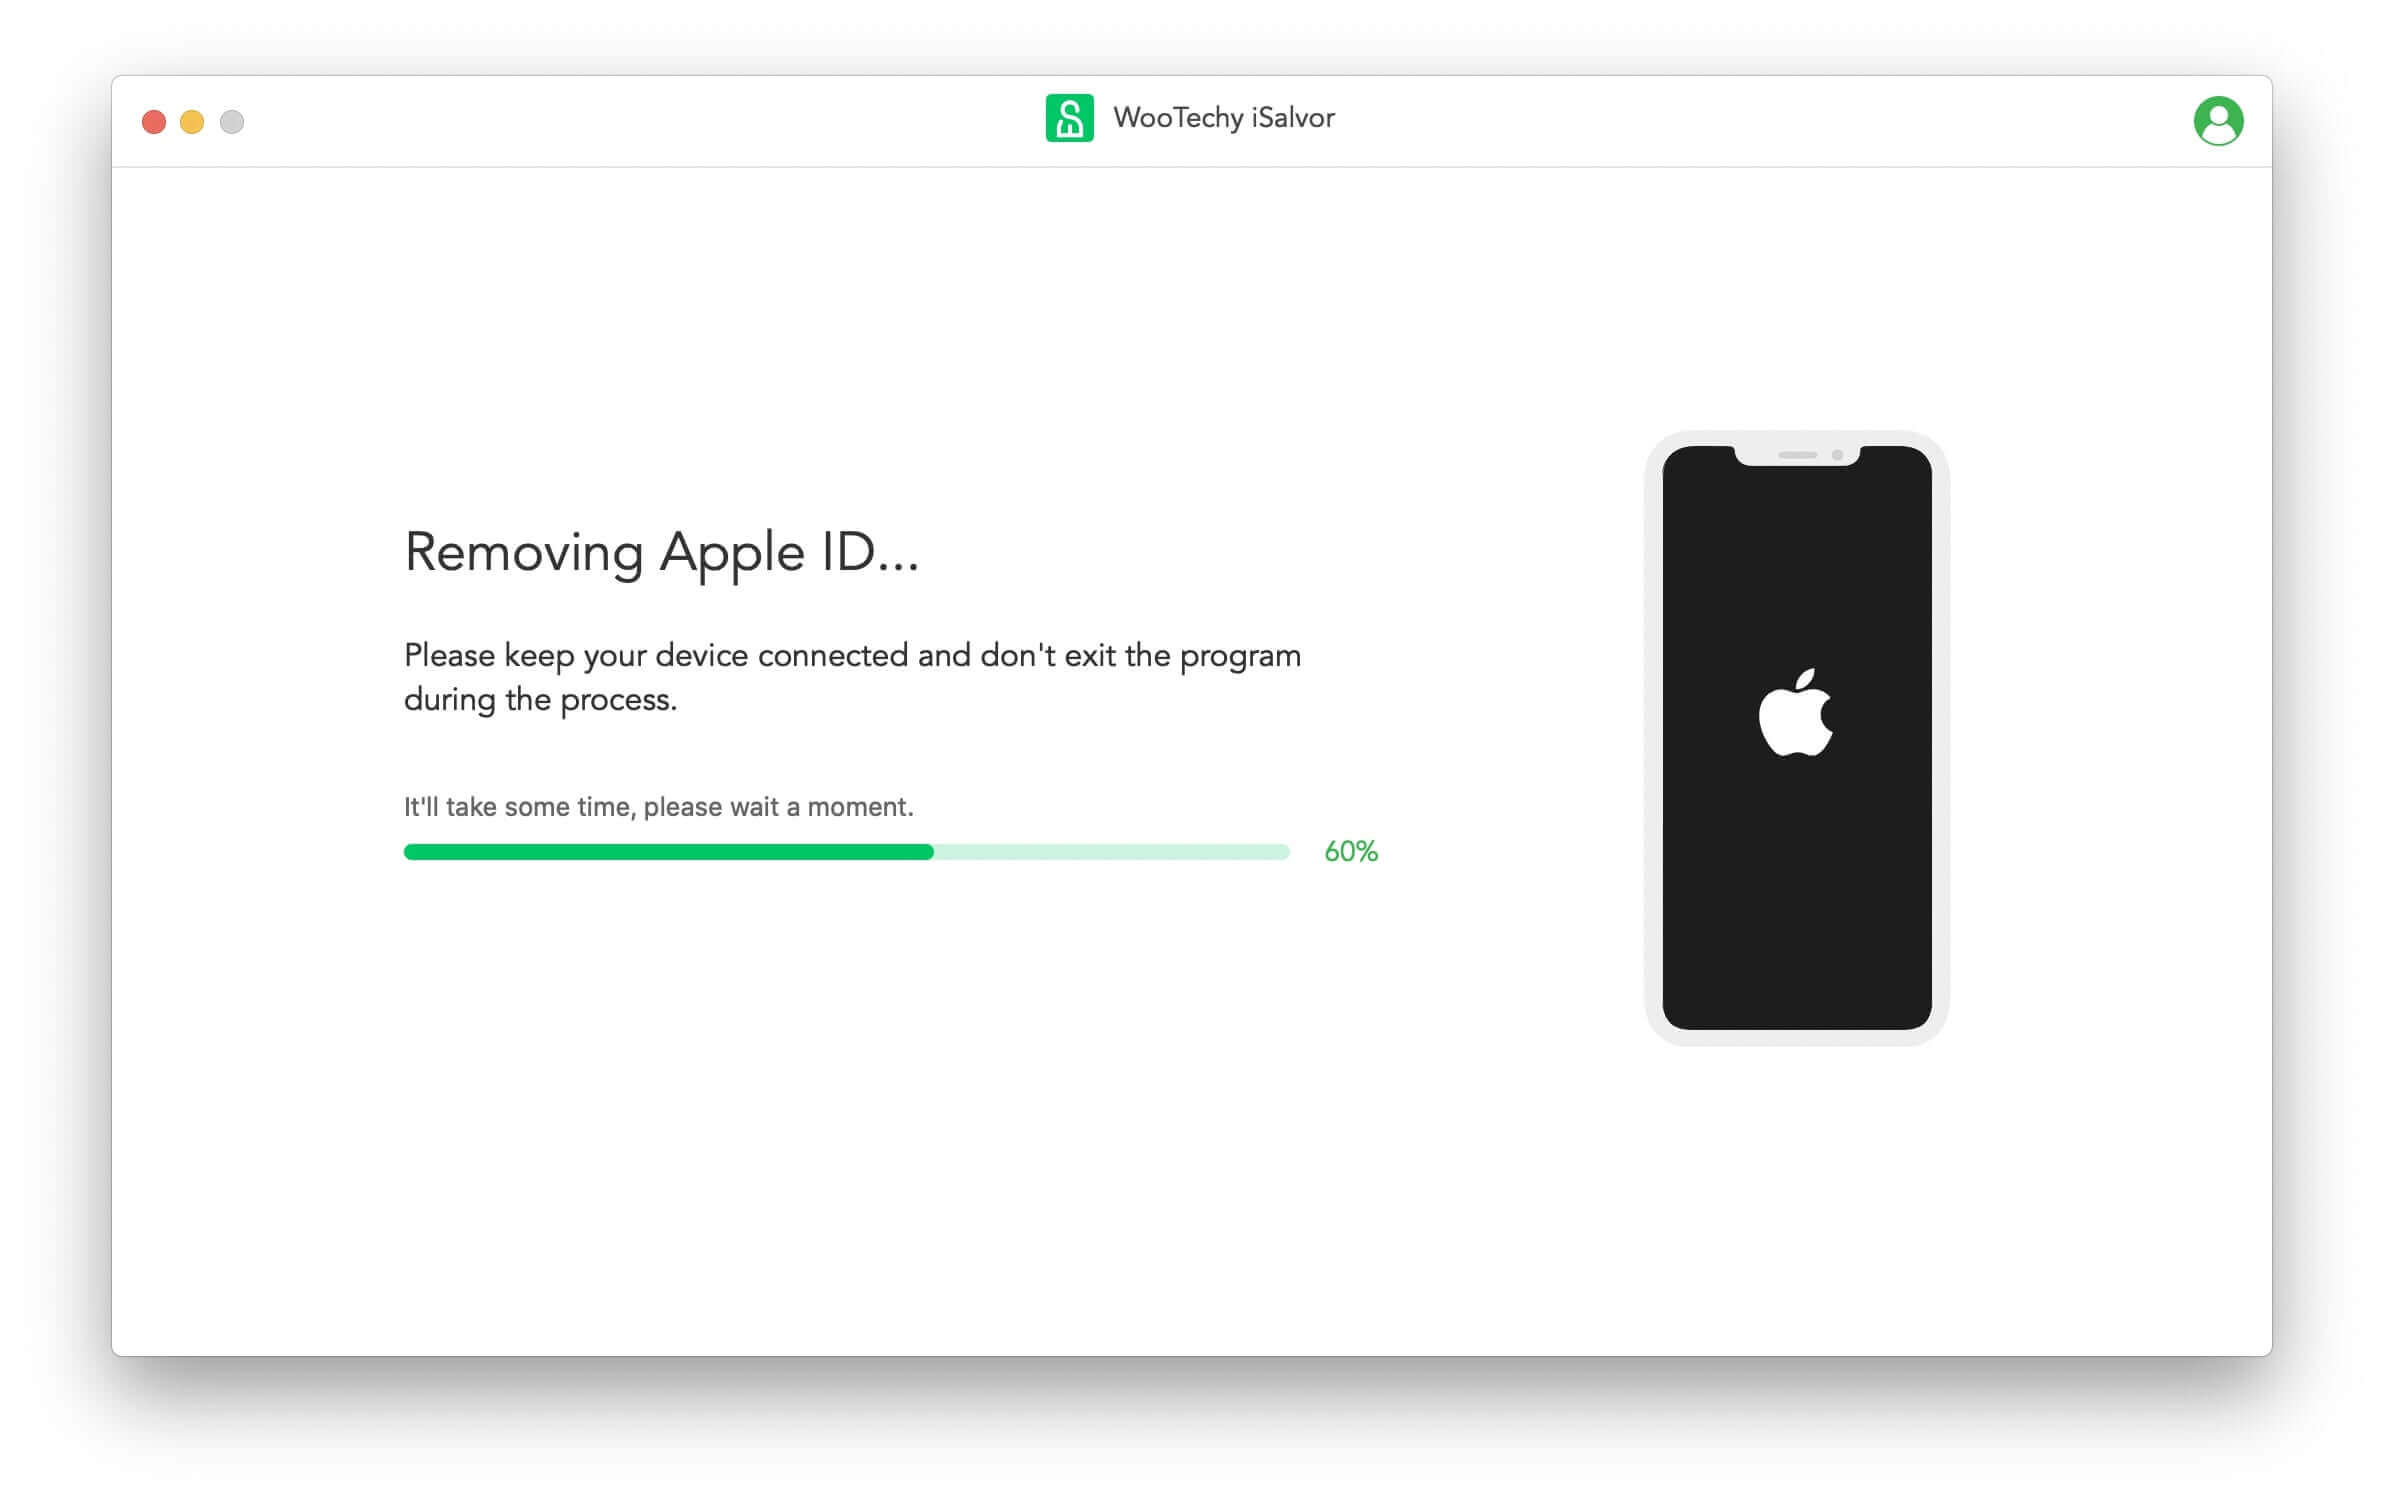Click the 60% progress percentage label
This screenshot has width=2384, height=1504.
(1351, 851)
